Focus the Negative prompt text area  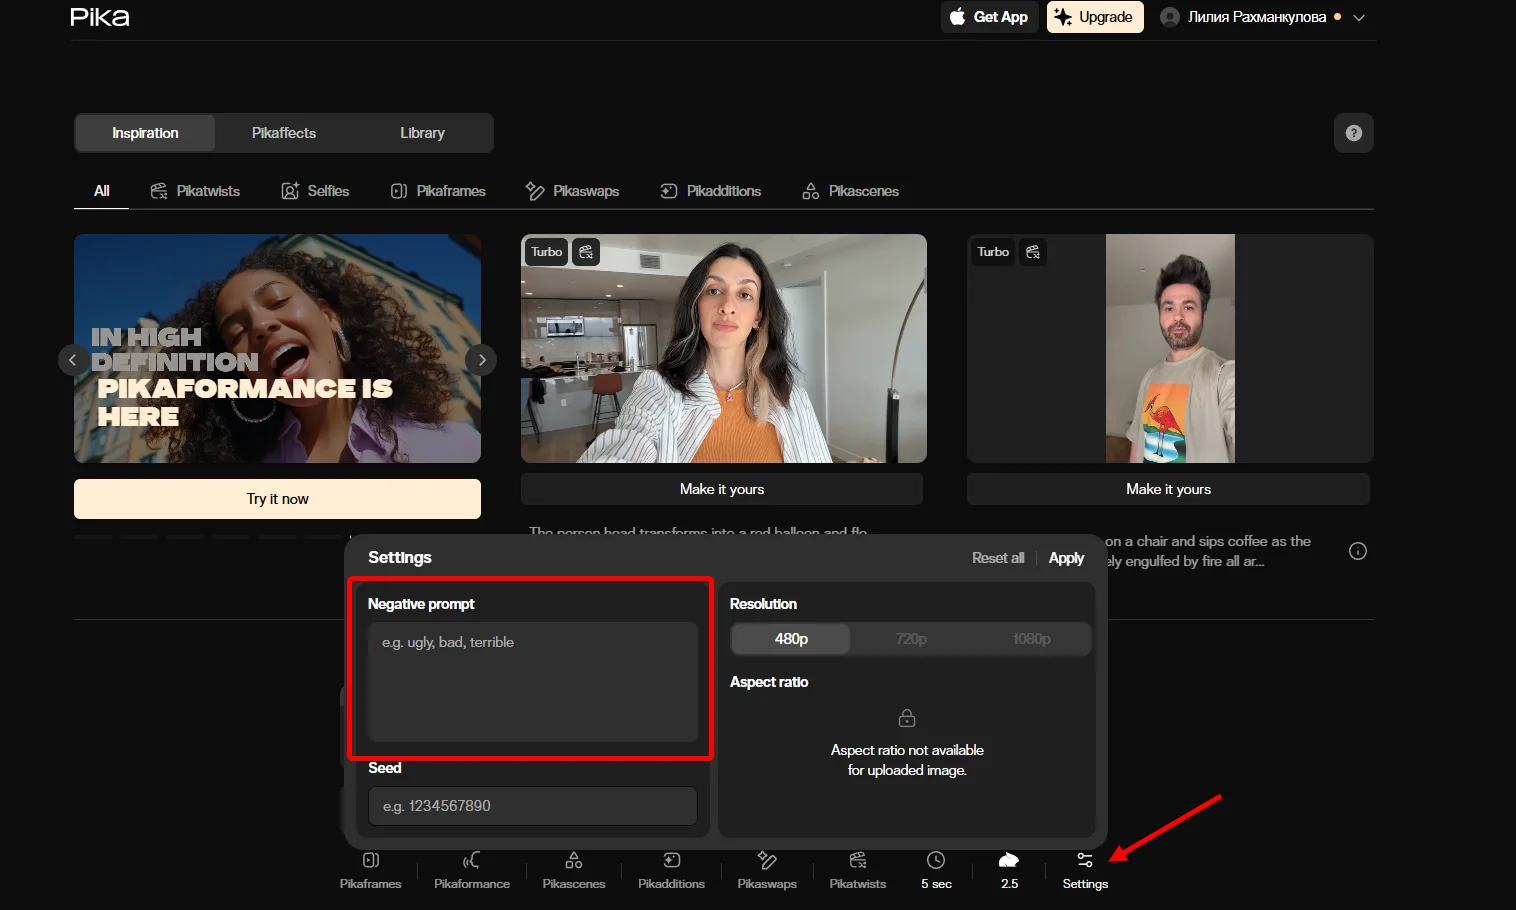533,682
